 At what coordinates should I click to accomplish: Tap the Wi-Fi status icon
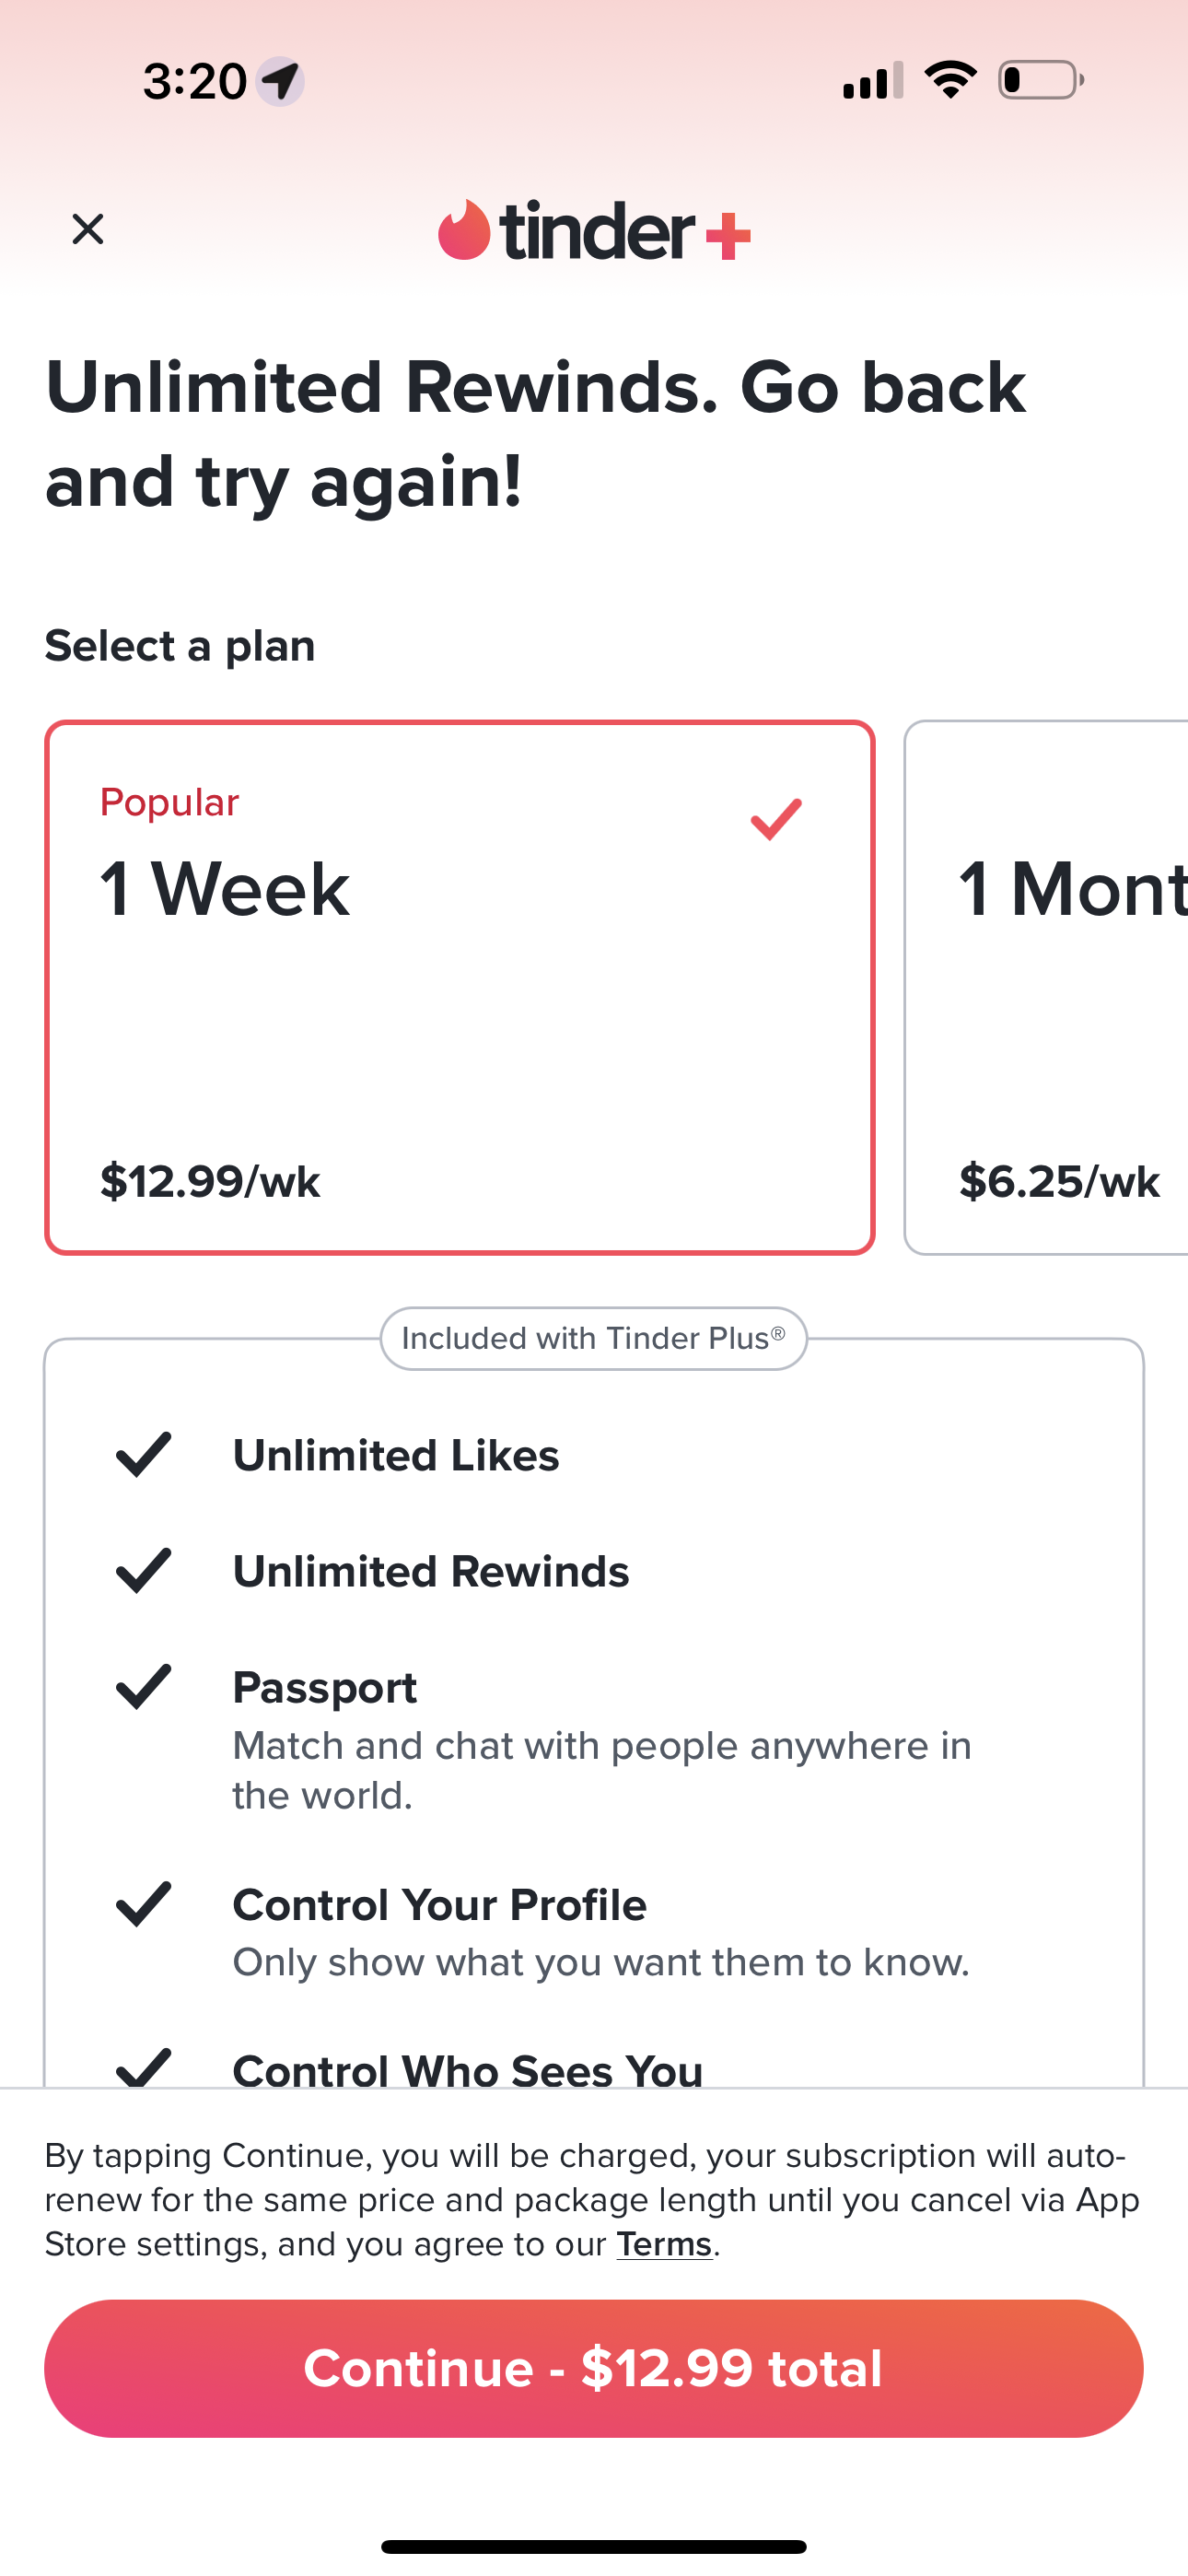(x=950, y=79)
